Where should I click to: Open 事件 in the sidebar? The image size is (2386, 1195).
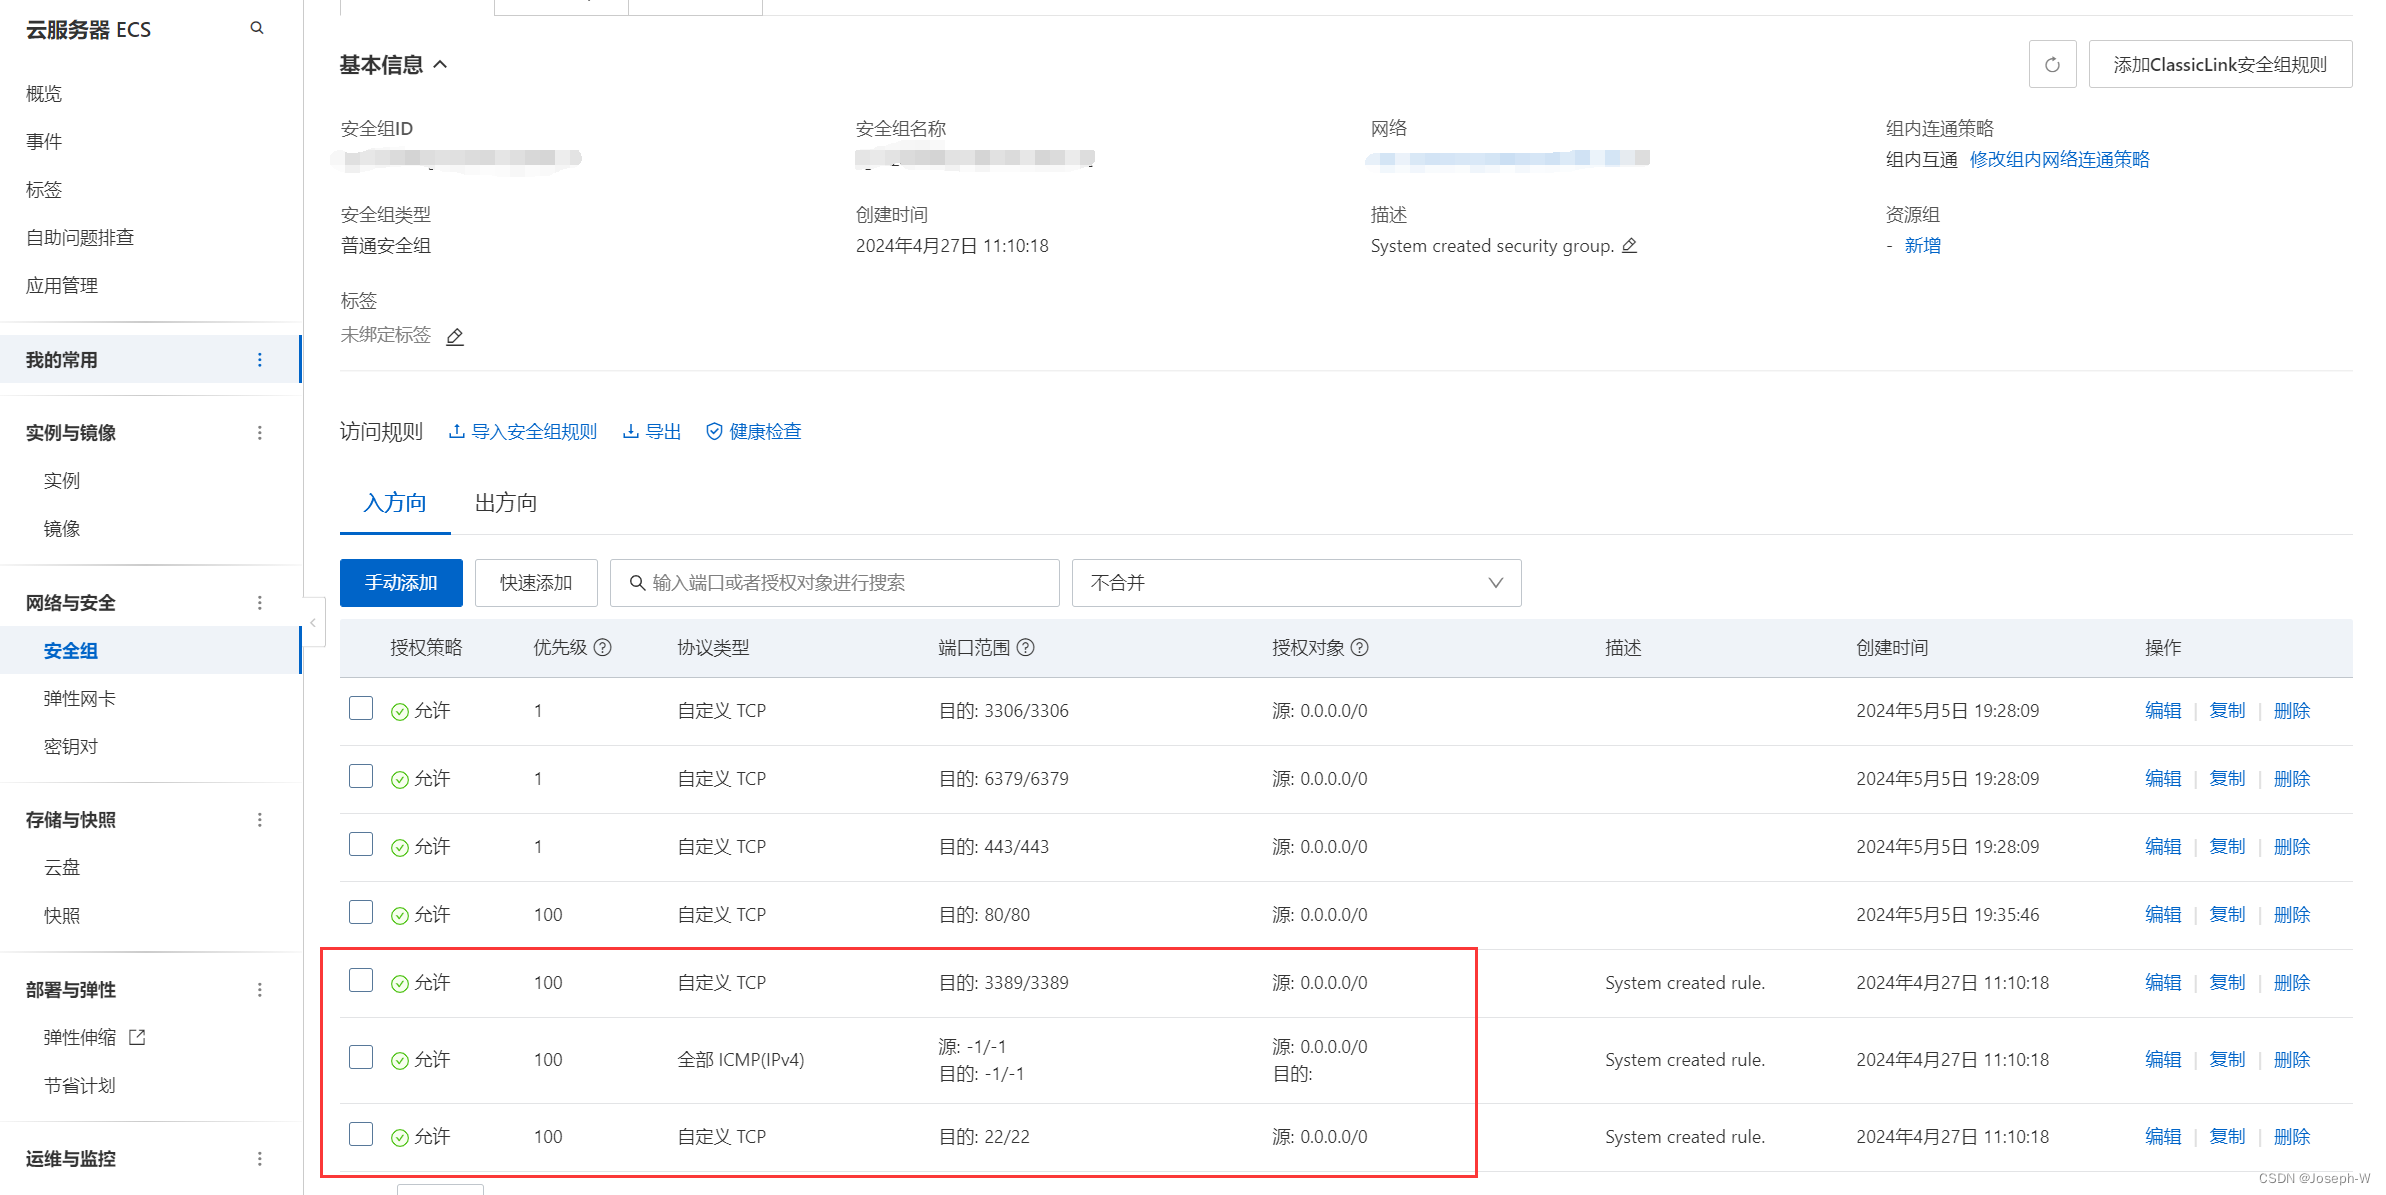point(44,141)
